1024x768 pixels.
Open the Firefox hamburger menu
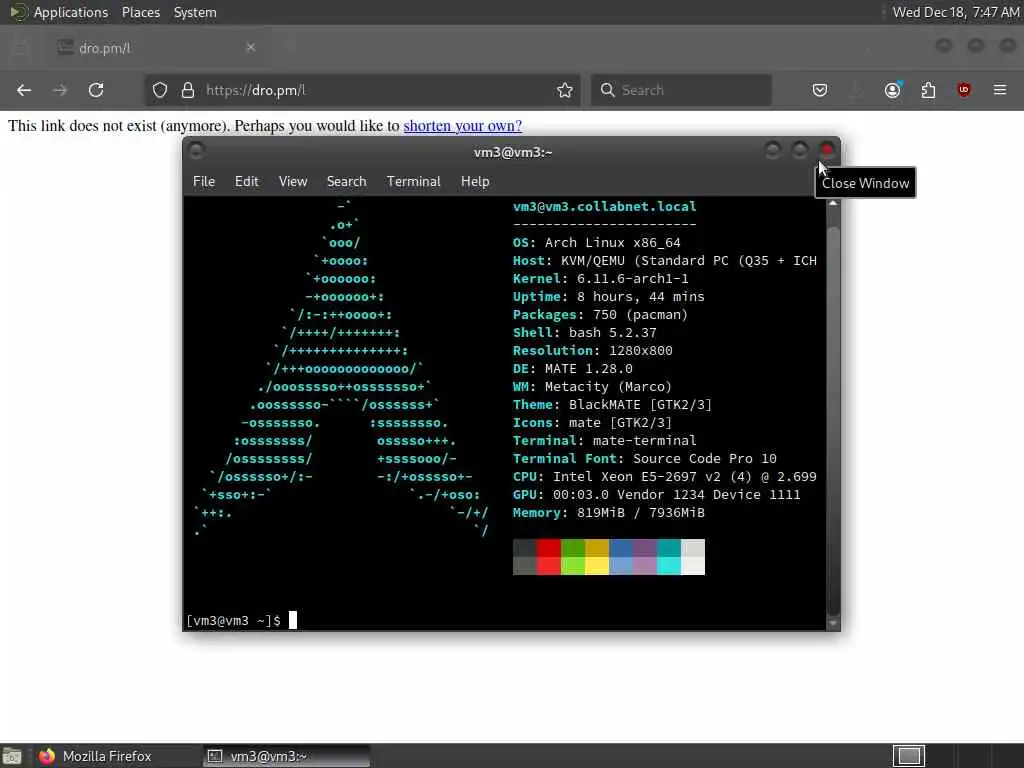(1000, 90)
